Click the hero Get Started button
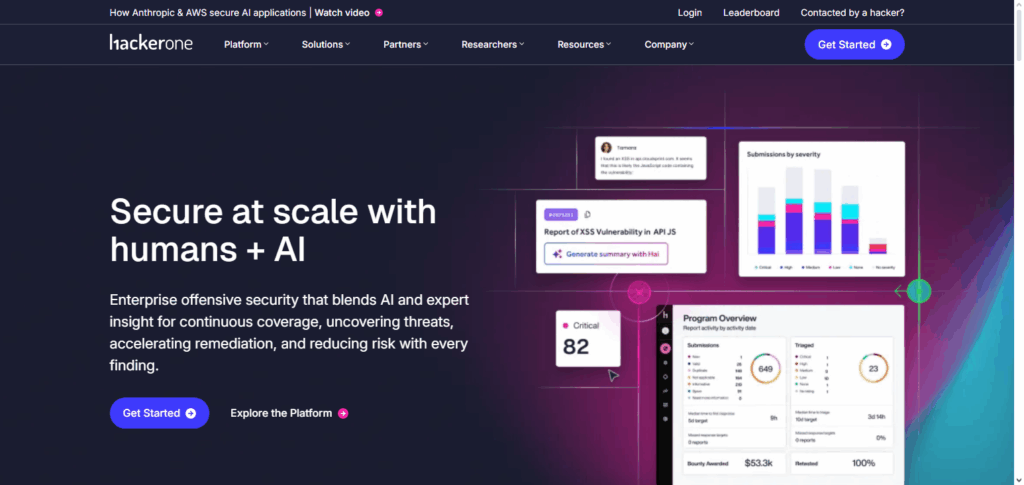Image resolution: width=1024 pixels, height=485 pixels. point(159,413)
